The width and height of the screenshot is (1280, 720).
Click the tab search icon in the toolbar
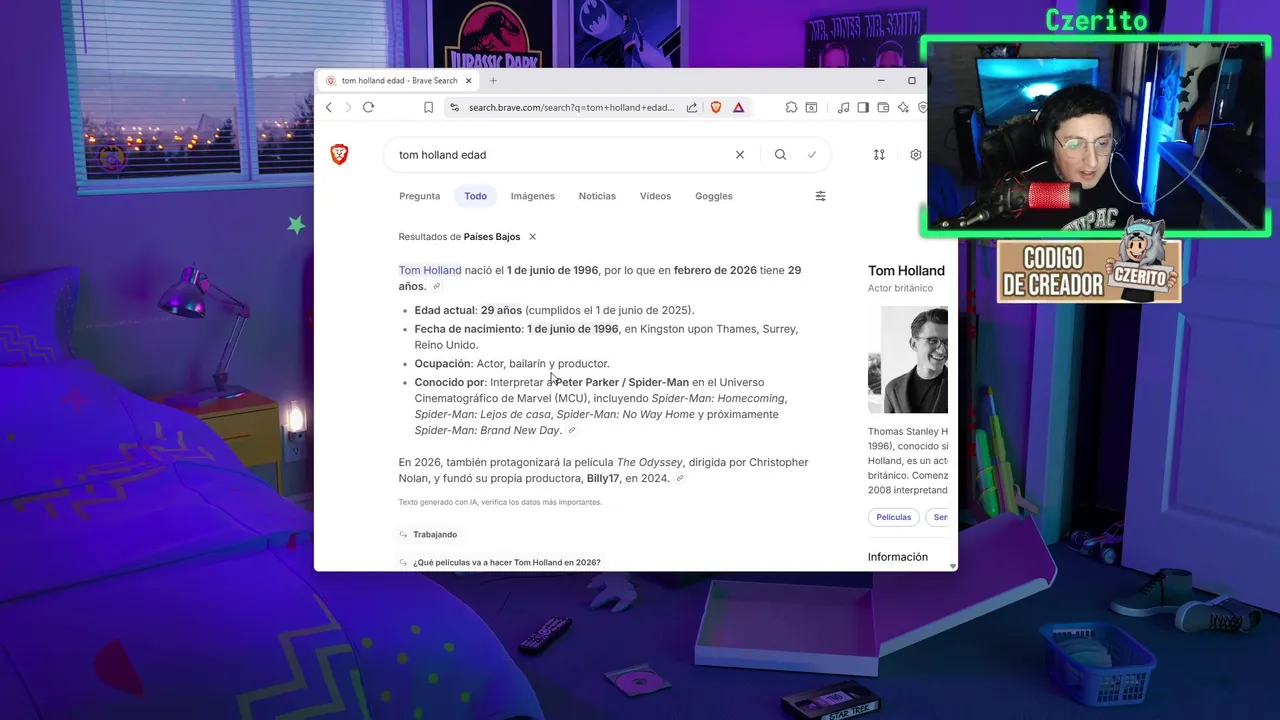(811, 107)
